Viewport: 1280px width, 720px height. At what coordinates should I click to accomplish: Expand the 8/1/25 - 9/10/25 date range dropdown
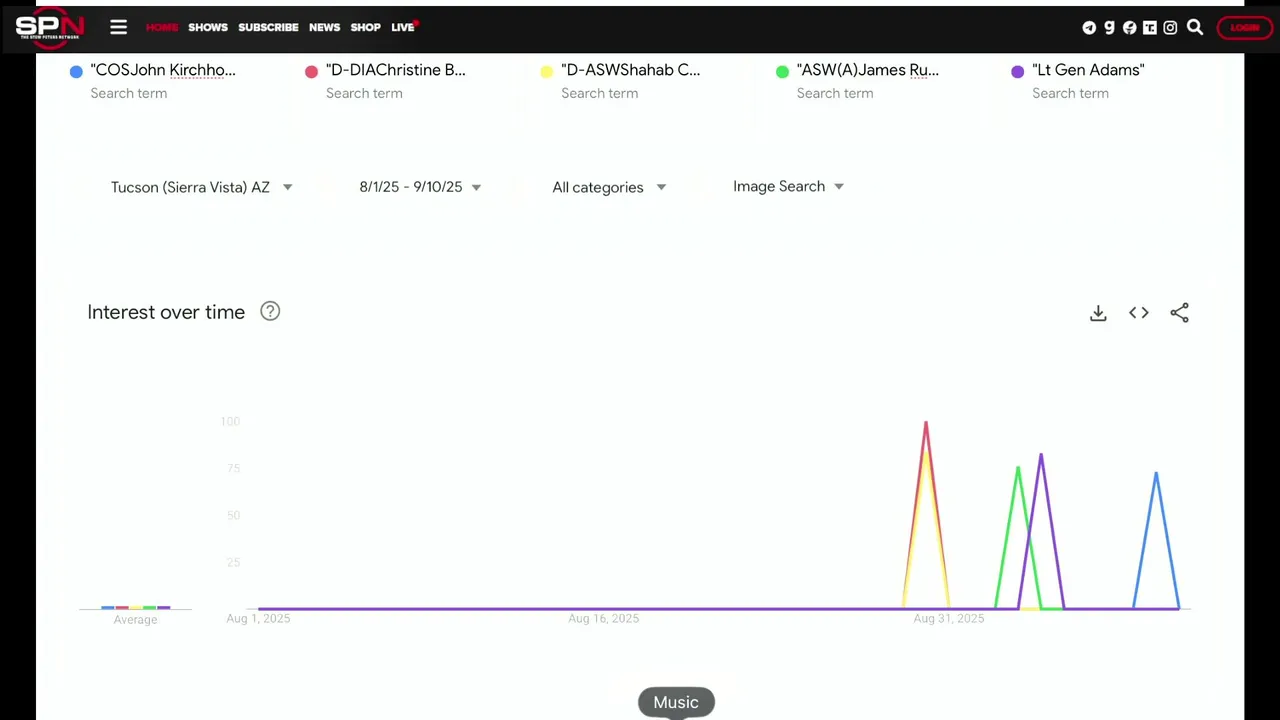click(420, 187)
